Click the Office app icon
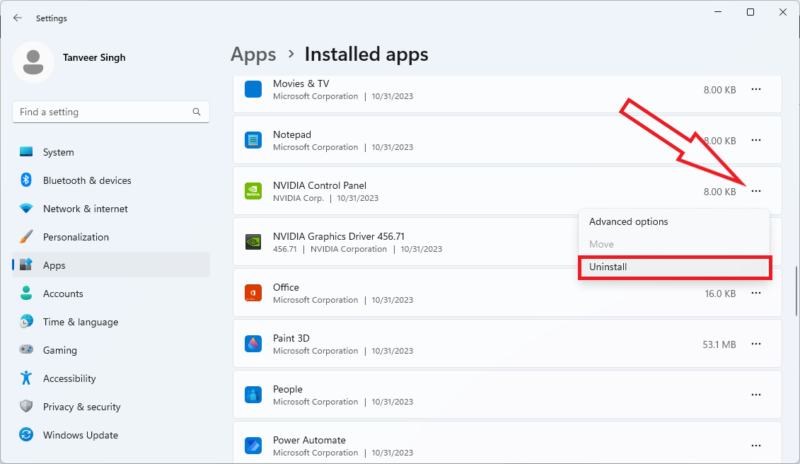This screenshot has height=464, width=800. pyautogui.click(x=253, y=293)
